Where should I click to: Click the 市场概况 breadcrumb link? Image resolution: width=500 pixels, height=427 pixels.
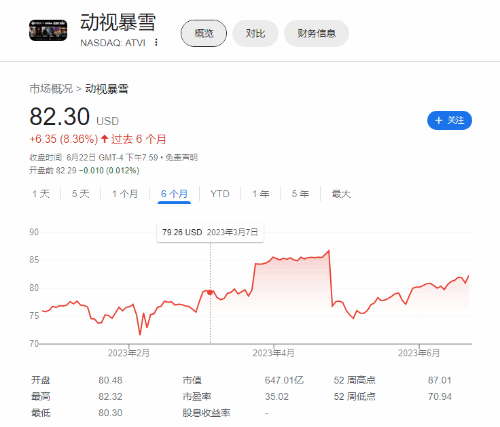[x=51, y=89]
